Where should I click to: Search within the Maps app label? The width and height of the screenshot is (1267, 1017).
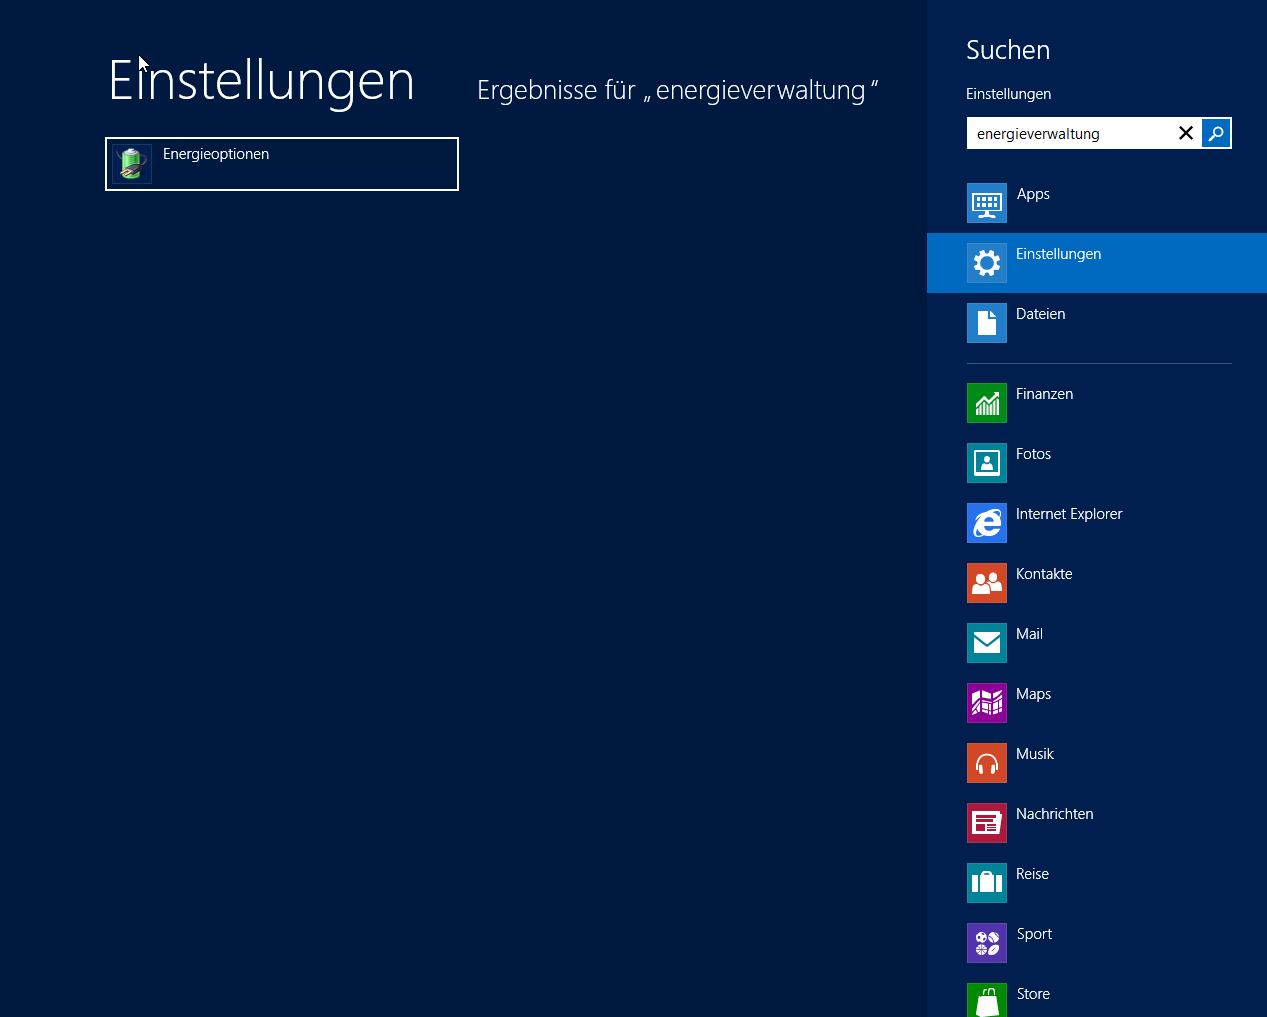(x=1033, y=694)
